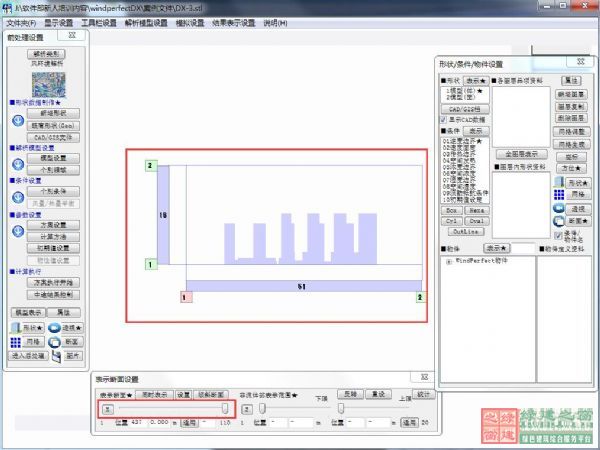Click the ring icon beside 造线★ in left panel

click(52, 327)
